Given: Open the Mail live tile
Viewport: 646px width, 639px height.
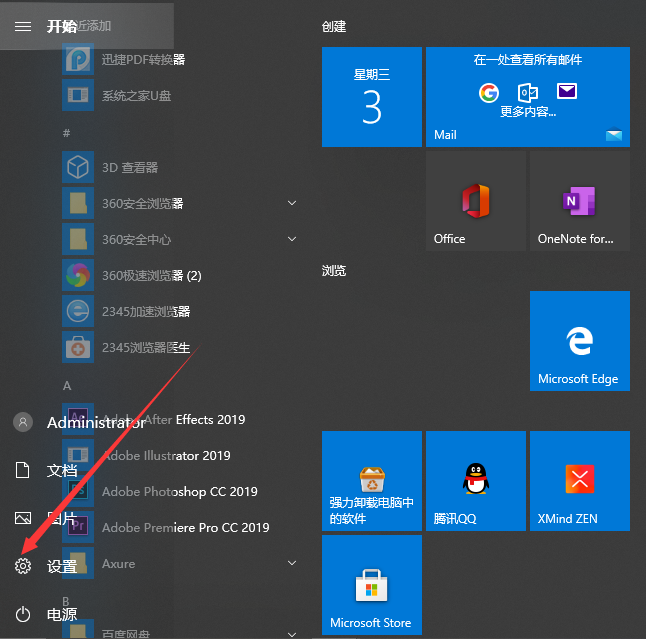Looking at the screenshot, I should pyautogui.click(x=528, y=97).
